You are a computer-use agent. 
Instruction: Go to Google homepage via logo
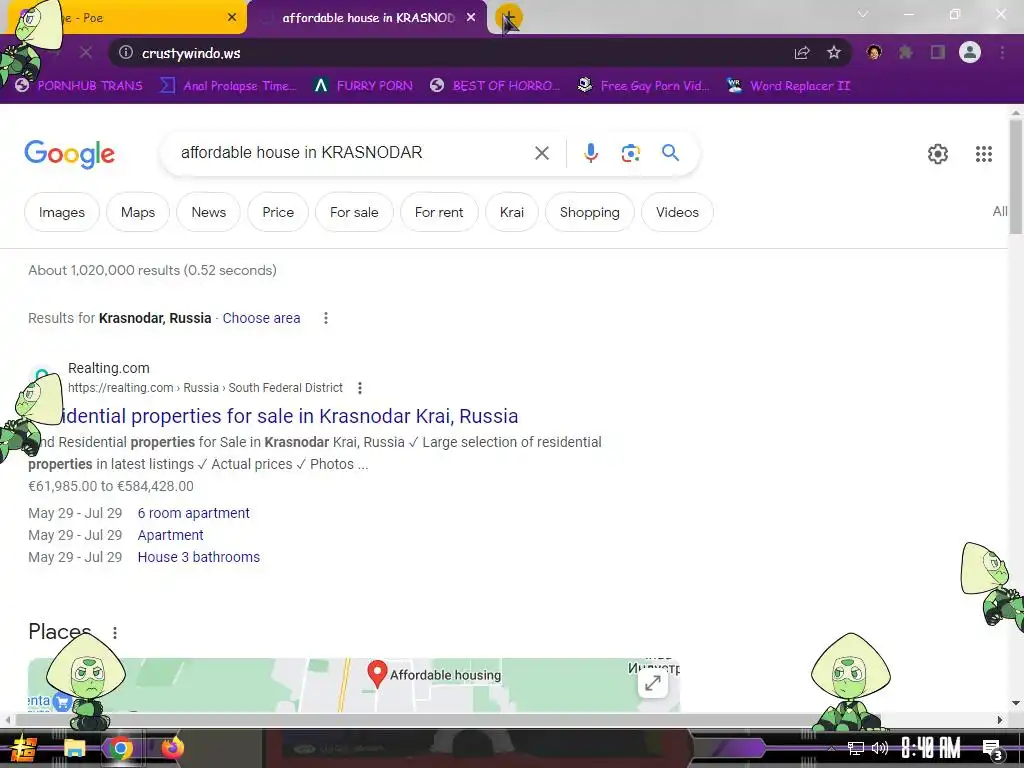pos(69,153)
